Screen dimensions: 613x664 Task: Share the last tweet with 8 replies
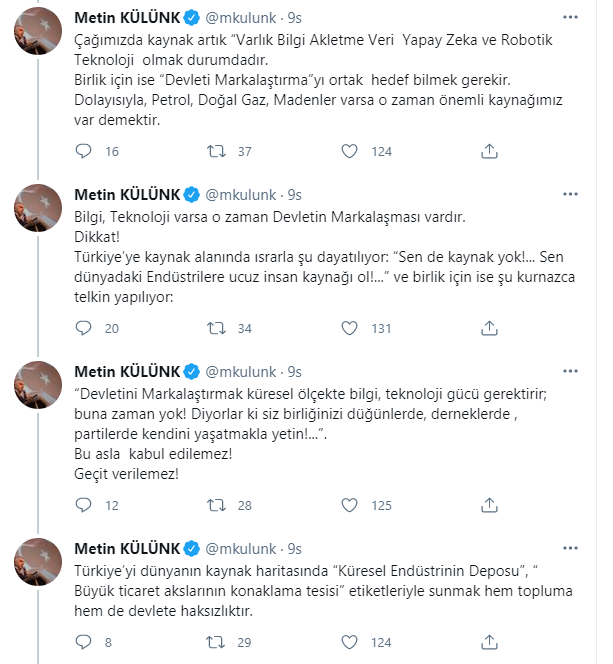tap(489, 643)
